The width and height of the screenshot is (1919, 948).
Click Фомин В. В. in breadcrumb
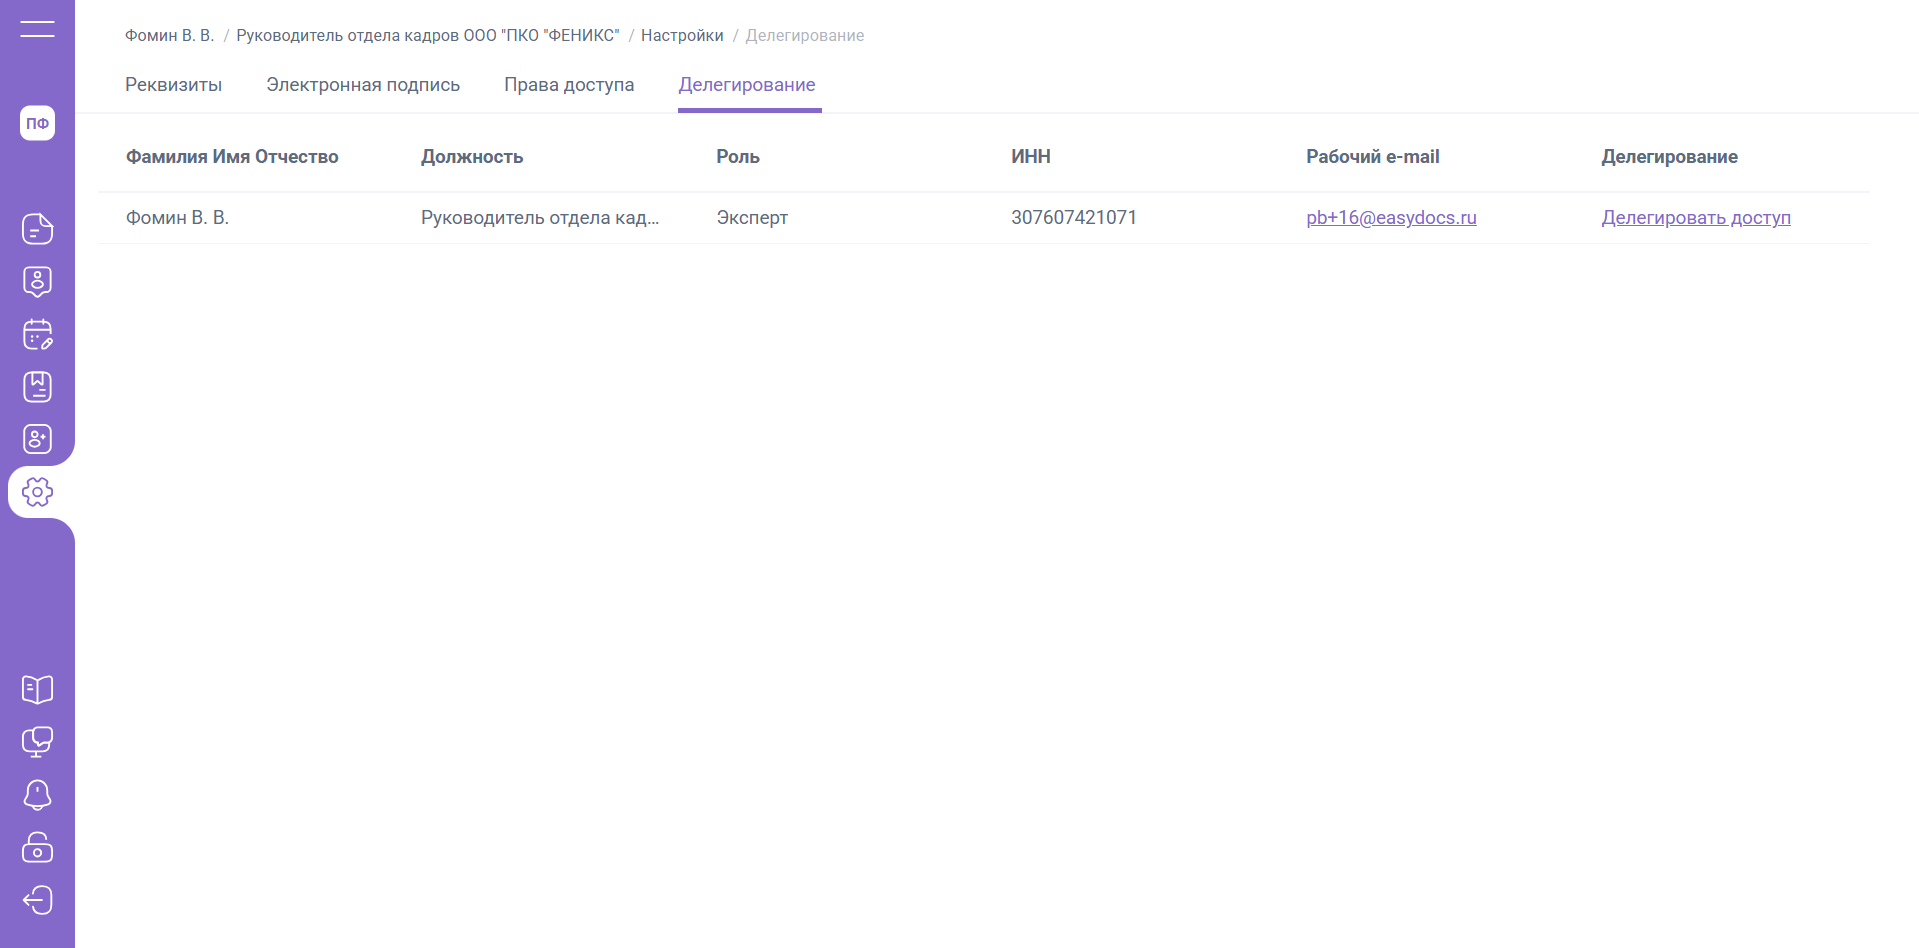point(169,36)
